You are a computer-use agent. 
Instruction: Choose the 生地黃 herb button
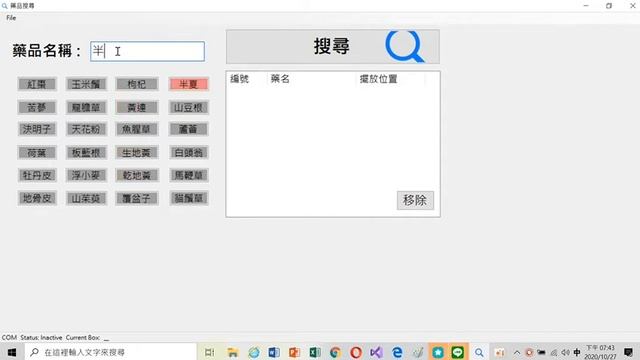(136, 153)
